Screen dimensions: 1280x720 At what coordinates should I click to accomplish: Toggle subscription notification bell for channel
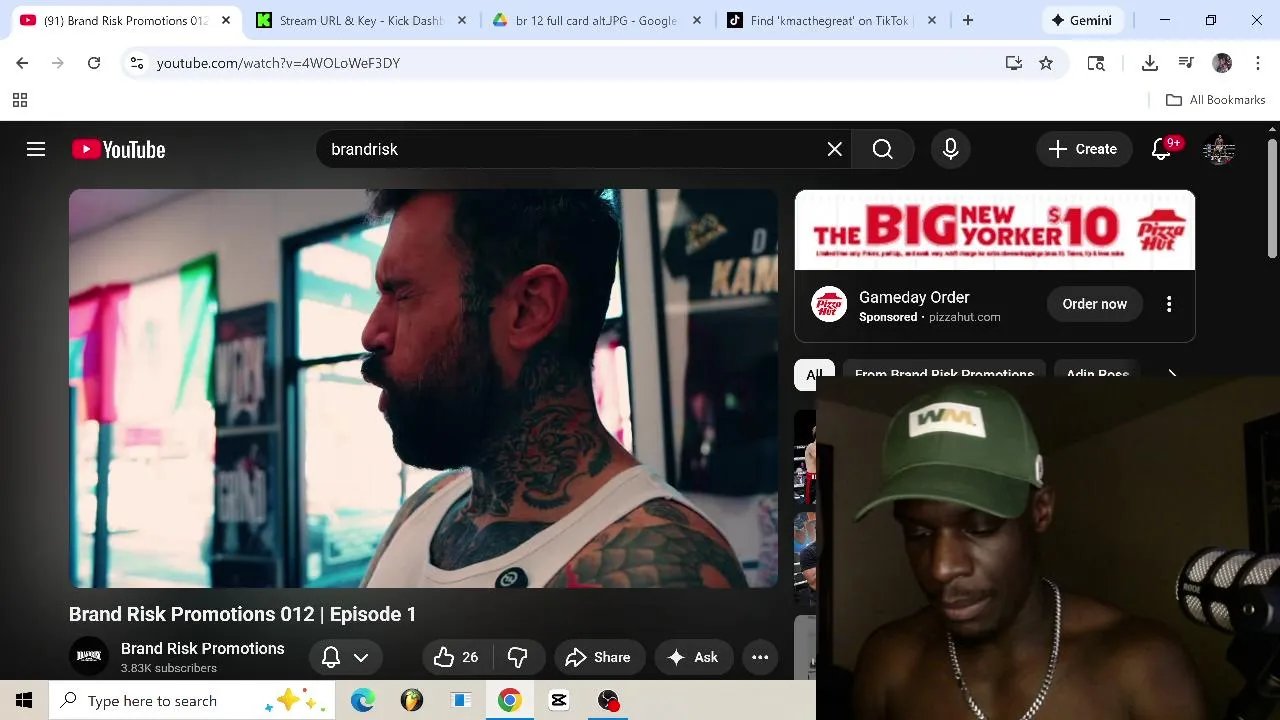coord(345,657)
